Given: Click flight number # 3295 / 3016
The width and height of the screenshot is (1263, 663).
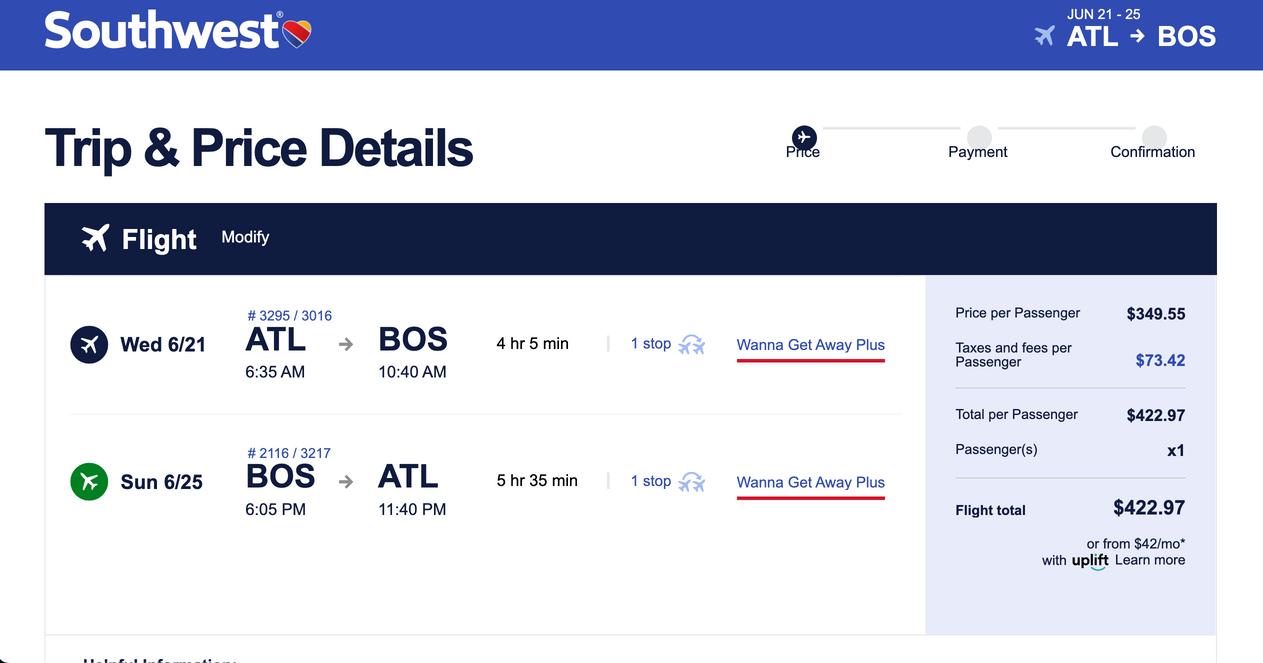Looking at the screenshot, I should (x=289, y=316).
